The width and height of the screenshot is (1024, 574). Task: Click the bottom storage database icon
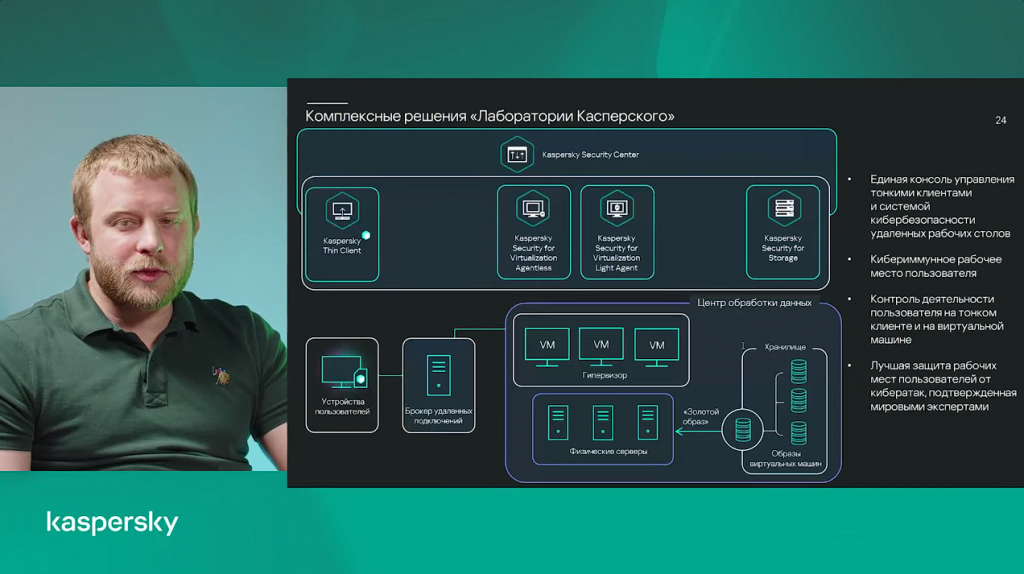pyautogui.click(x=799, y=433)
